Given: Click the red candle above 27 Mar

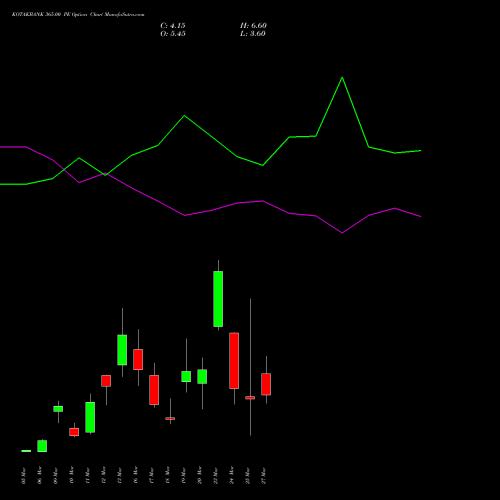Looking at the screenshot, I should click(266, 384).
